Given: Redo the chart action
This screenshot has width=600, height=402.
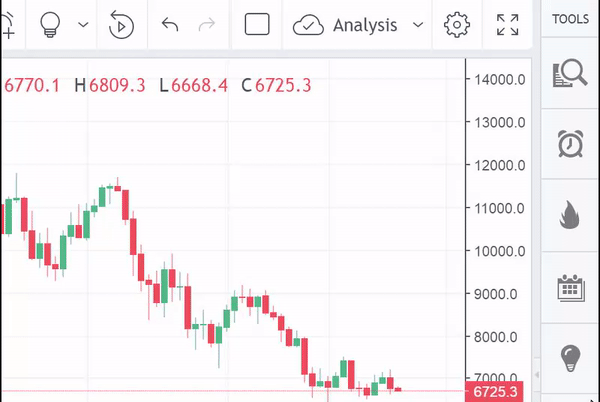Looking at the screenshot, I should tap(207, 25).
